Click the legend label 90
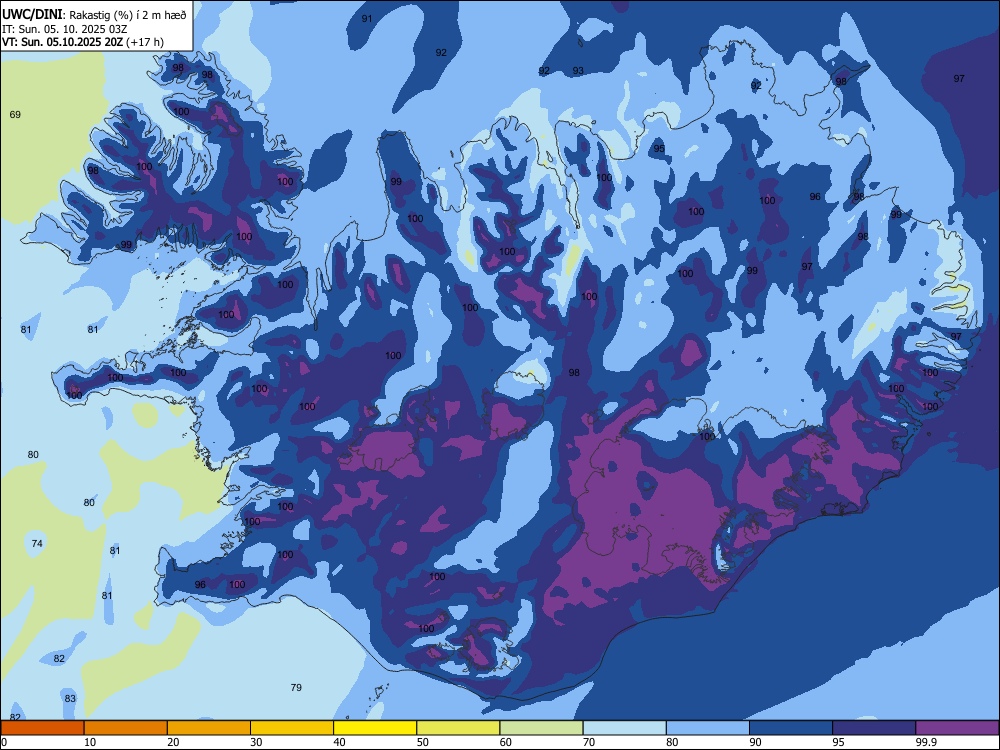This screenshot has height=750, width=1000. coord(755,742)
